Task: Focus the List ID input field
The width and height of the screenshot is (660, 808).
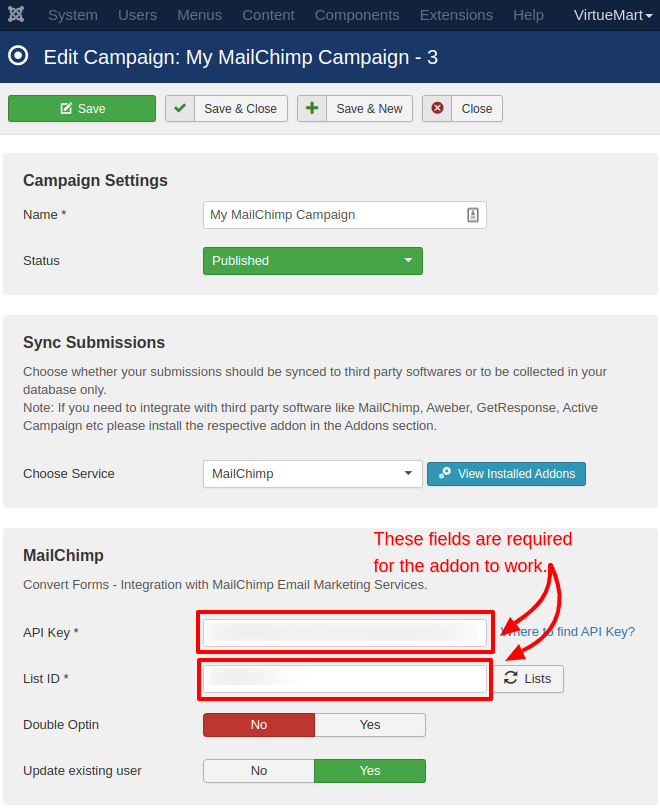Action: (x=345, y=679)
